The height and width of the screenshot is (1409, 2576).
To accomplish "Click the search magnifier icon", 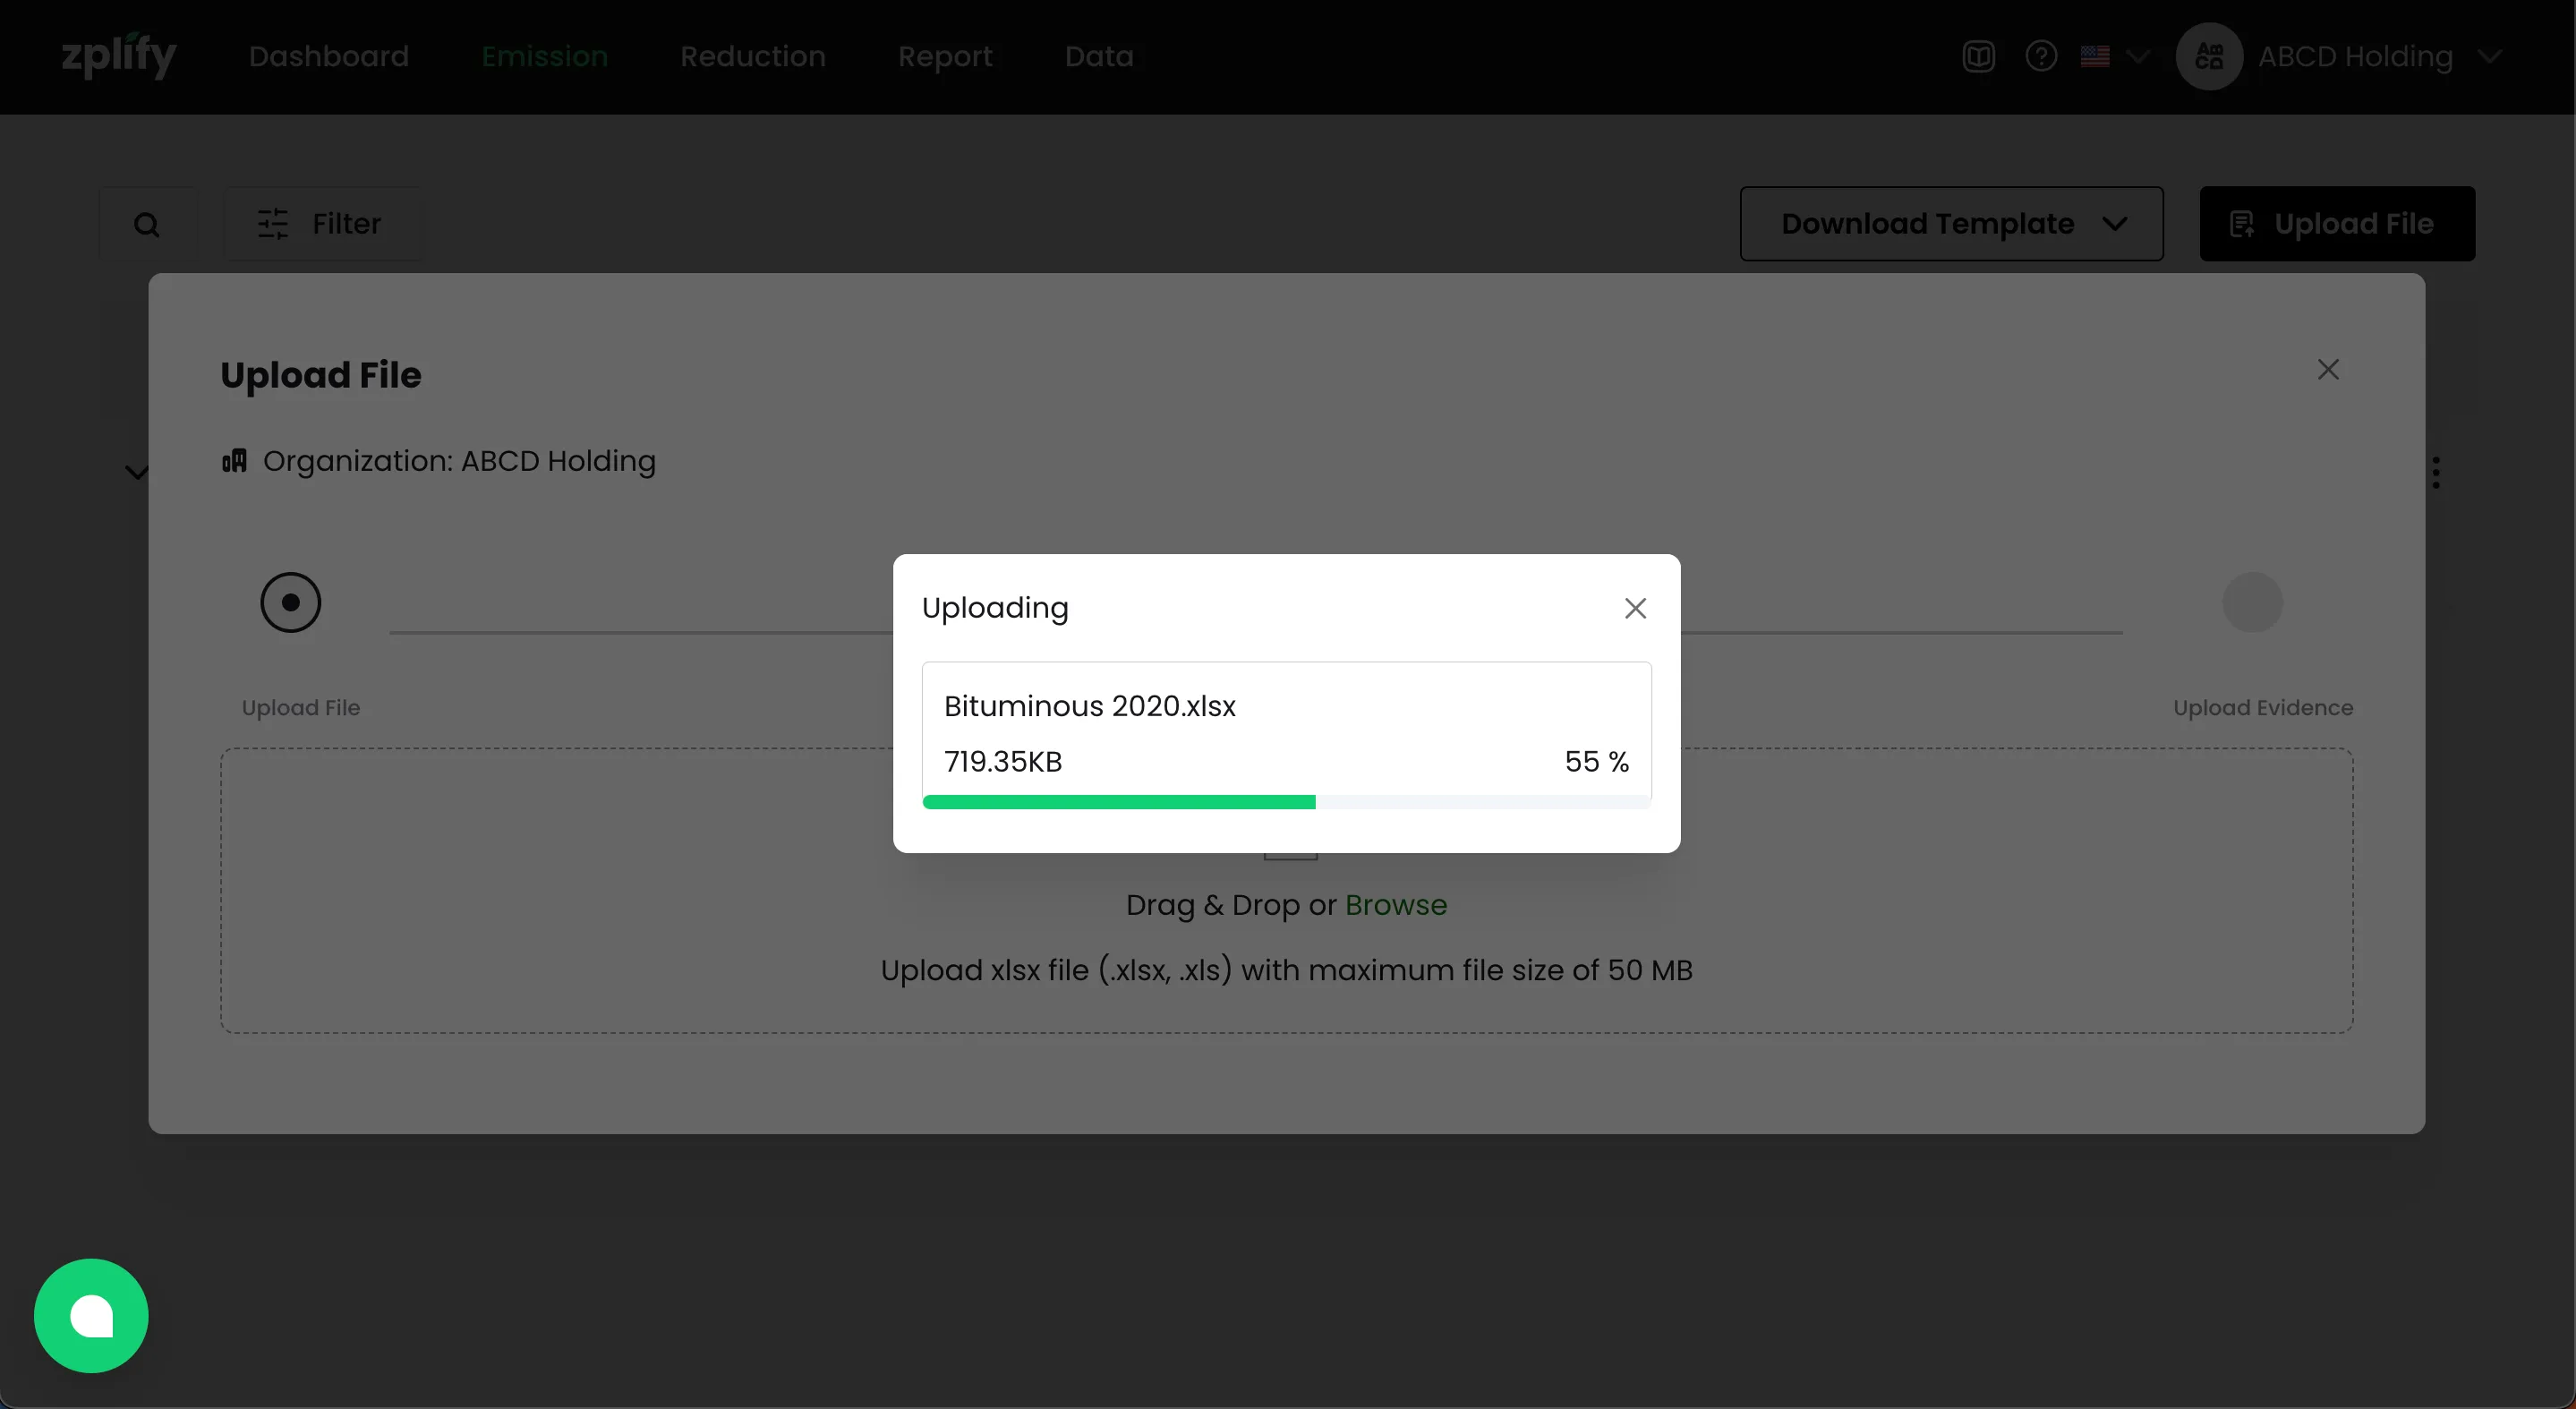I will [147, 224].
